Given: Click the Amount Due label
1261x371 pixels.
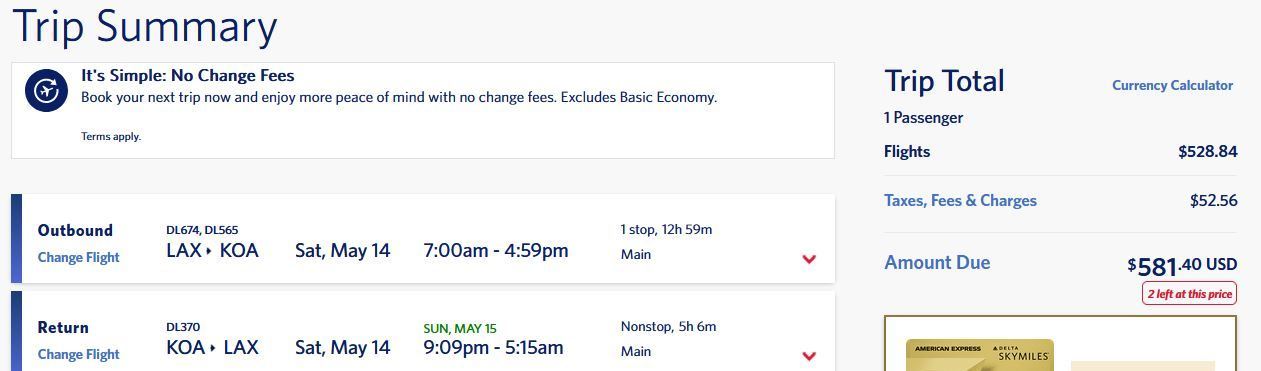Looking at the screenshot, I should pyautogui.click(x=937, y=262).
